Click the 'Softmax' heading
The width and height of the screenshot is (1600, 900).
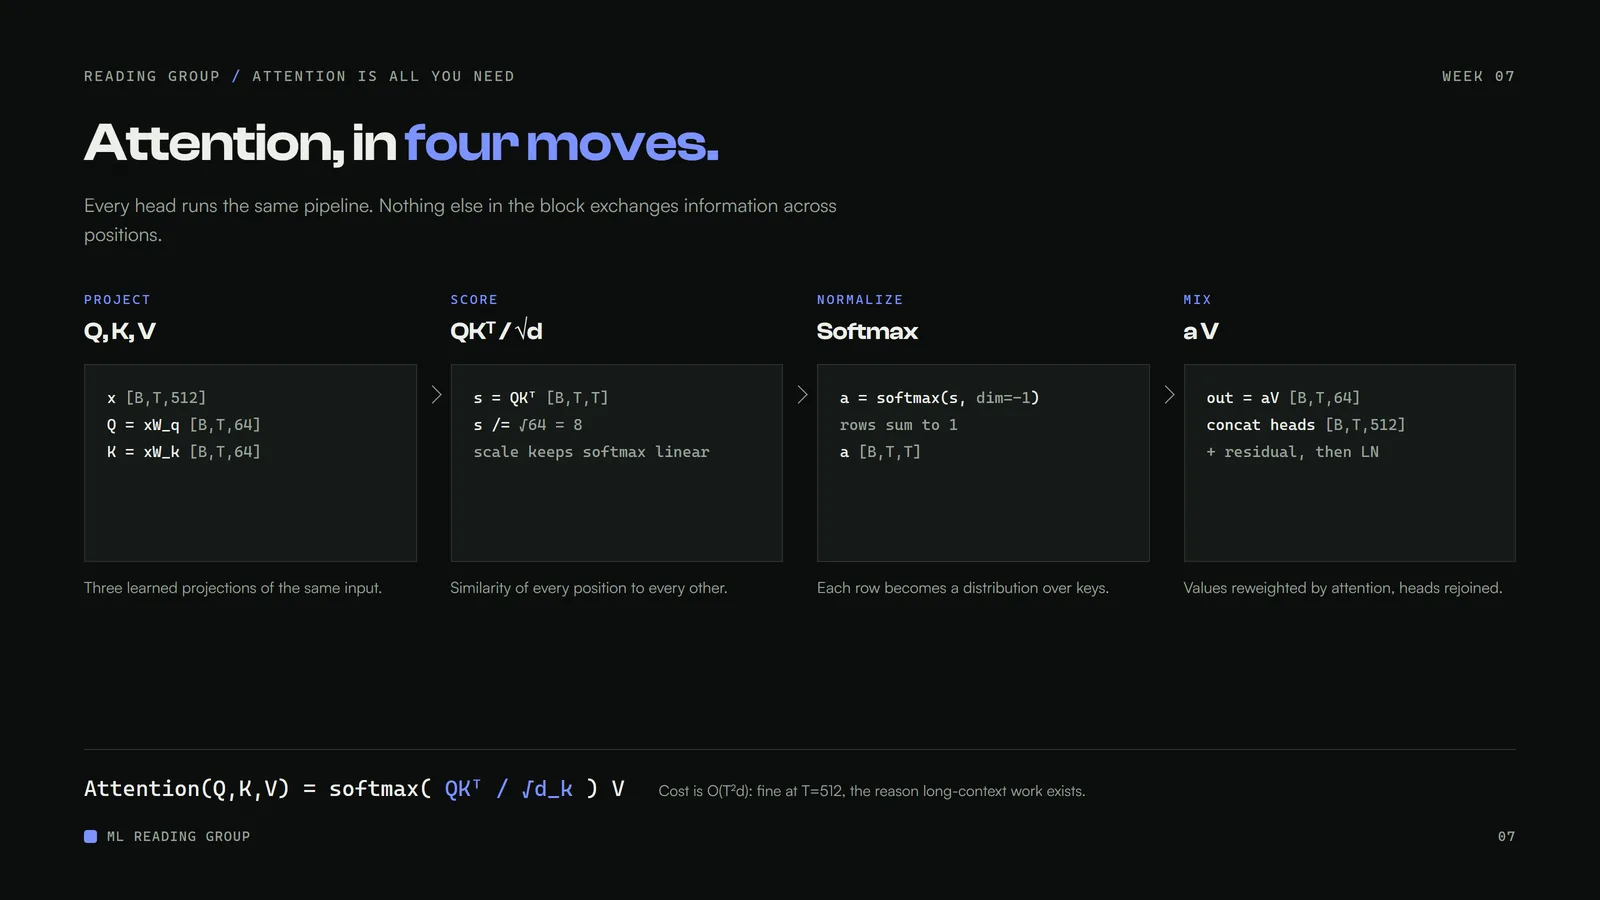point(867,331)
